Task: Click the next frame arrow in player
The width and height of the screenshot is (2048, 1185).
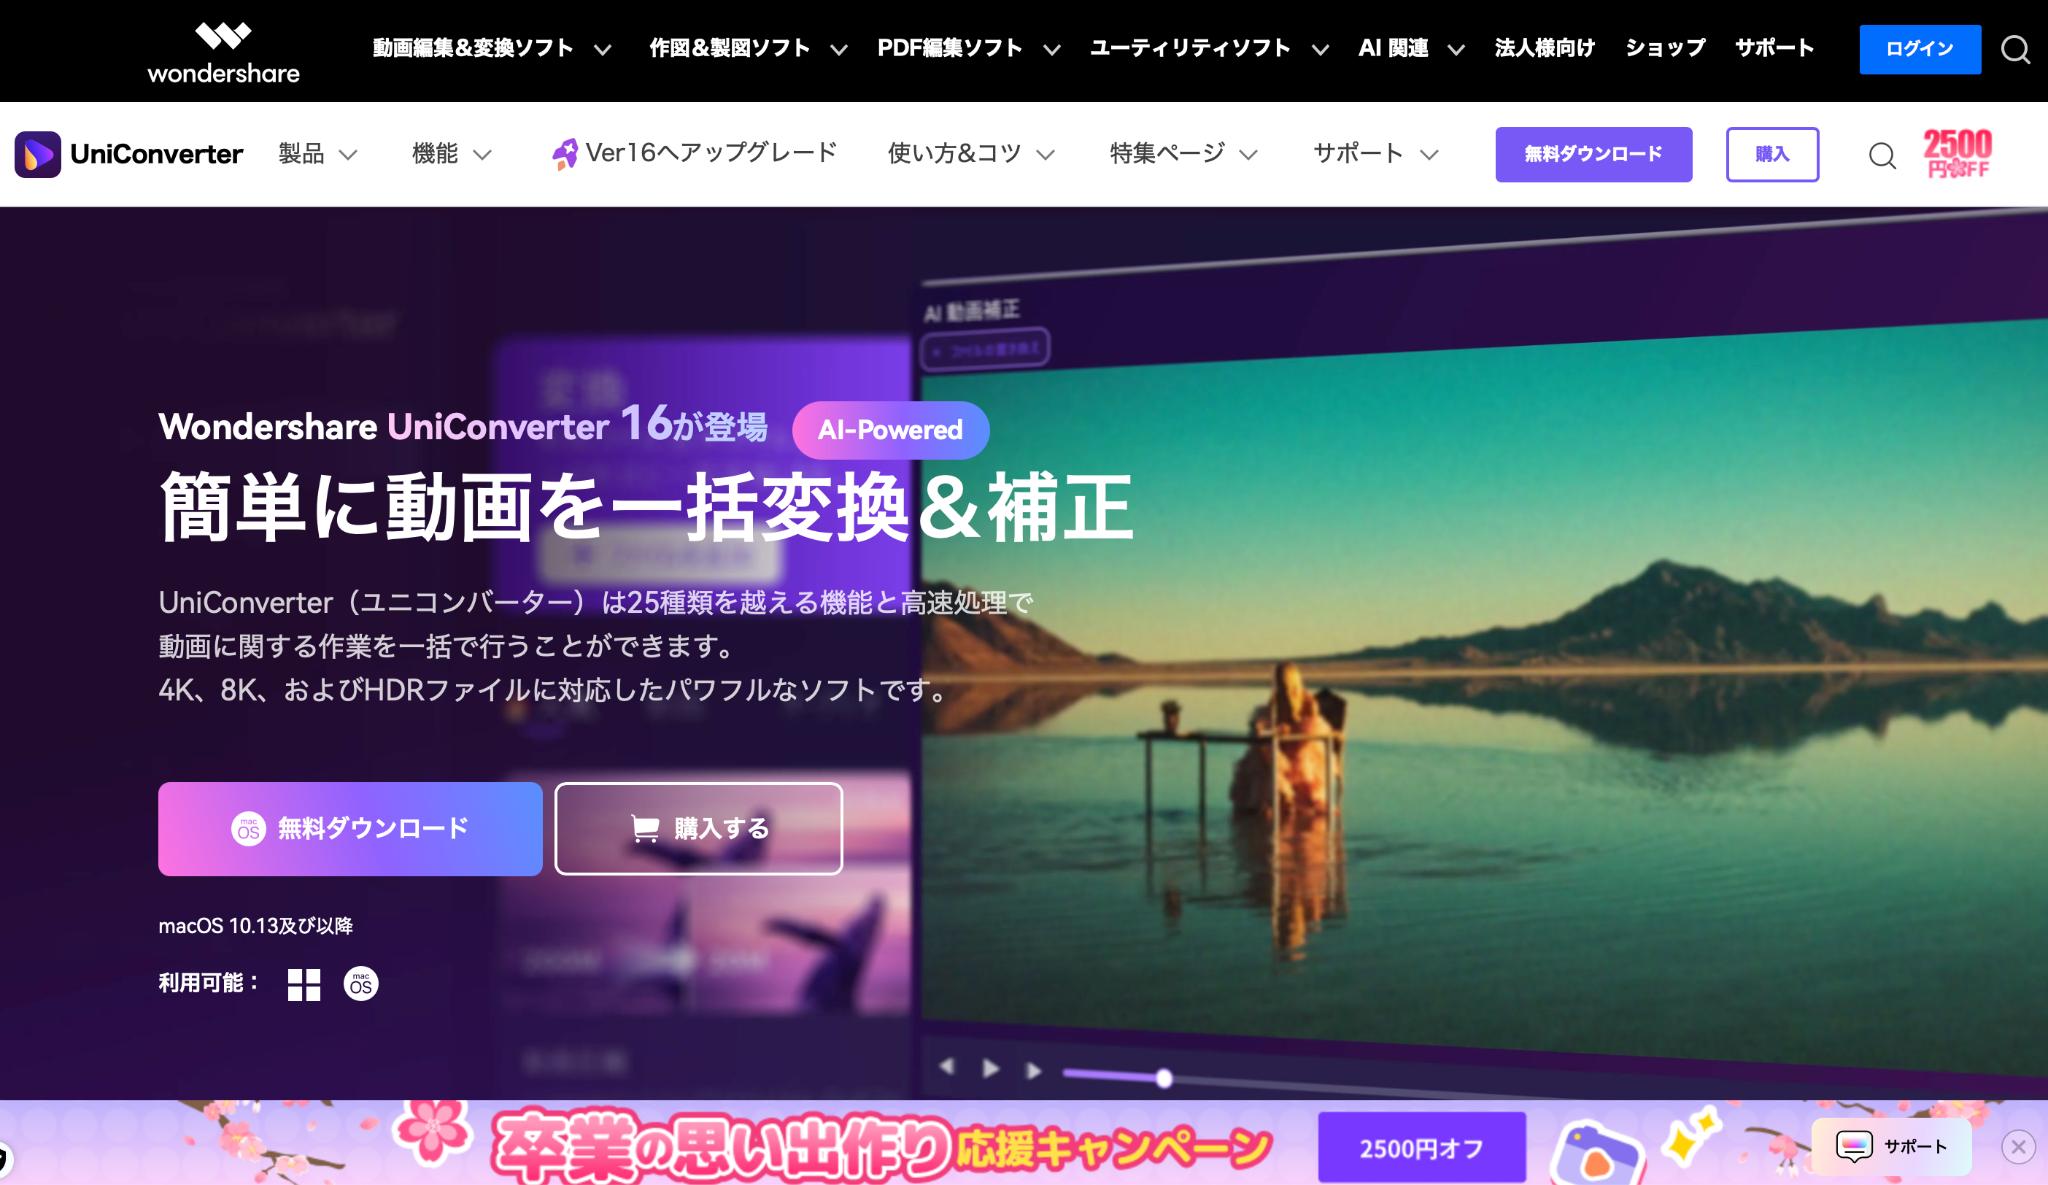Action: click(x=1034, y=1071)
